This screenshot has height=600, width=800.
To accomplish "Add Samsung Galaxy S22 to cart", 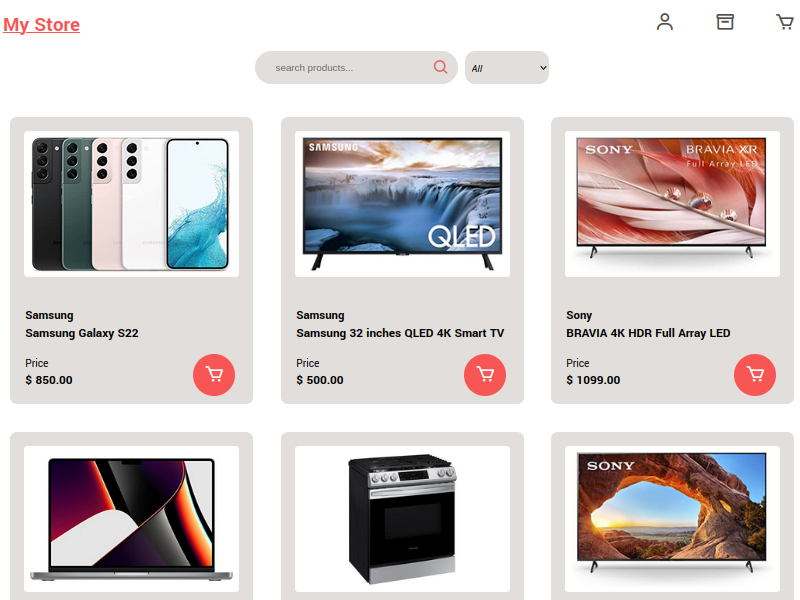I will pos(214,375).
